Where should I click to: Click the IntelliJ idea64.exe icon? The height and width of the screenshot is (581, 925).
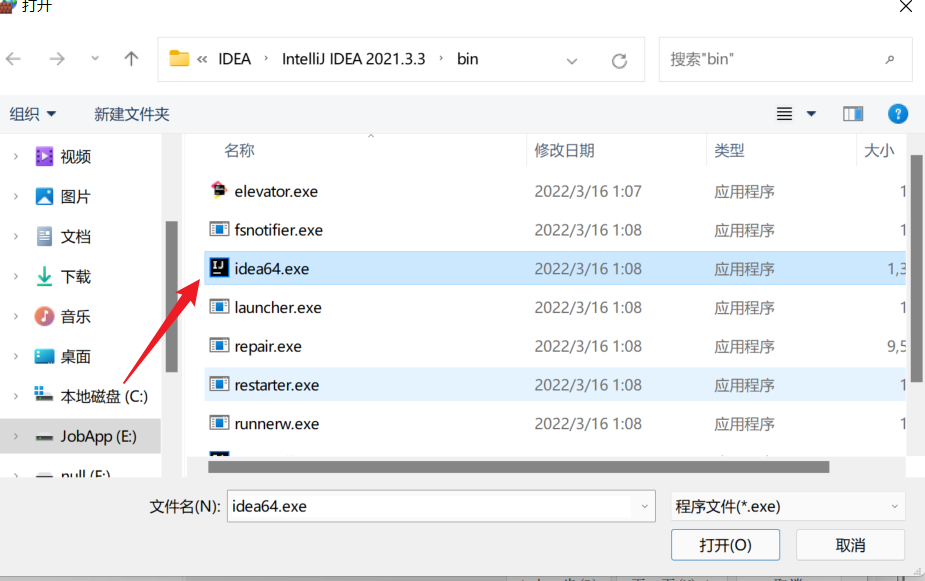219,268
